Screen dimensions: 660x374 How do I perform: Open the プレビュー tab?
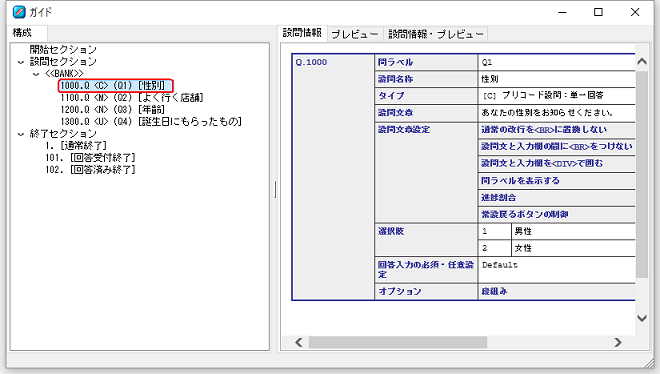[x=355, y=34]
